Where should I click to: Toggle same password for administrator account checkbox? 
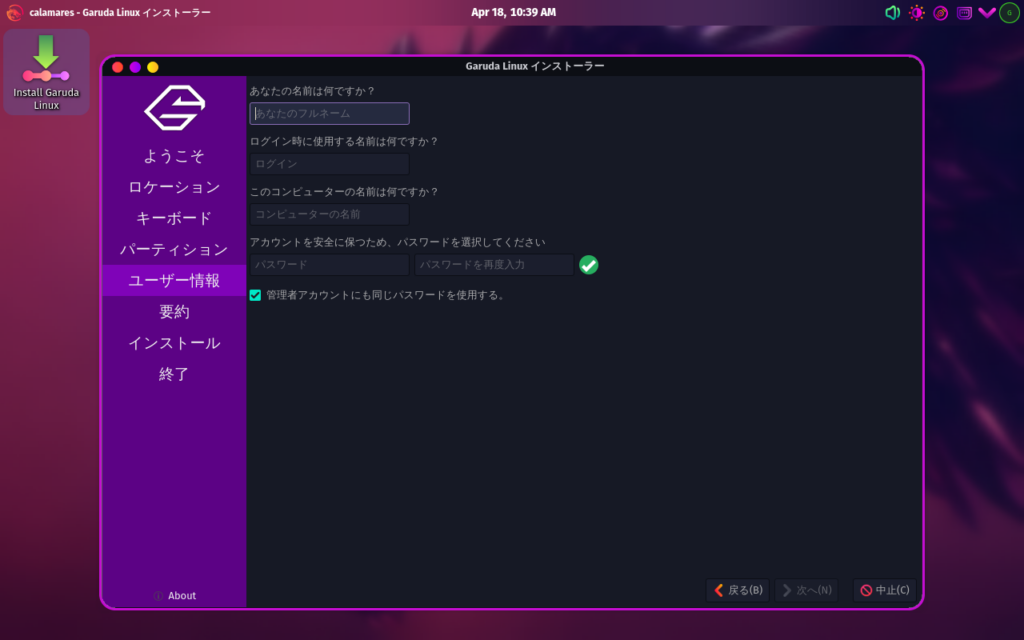click(x=255, y=295)
